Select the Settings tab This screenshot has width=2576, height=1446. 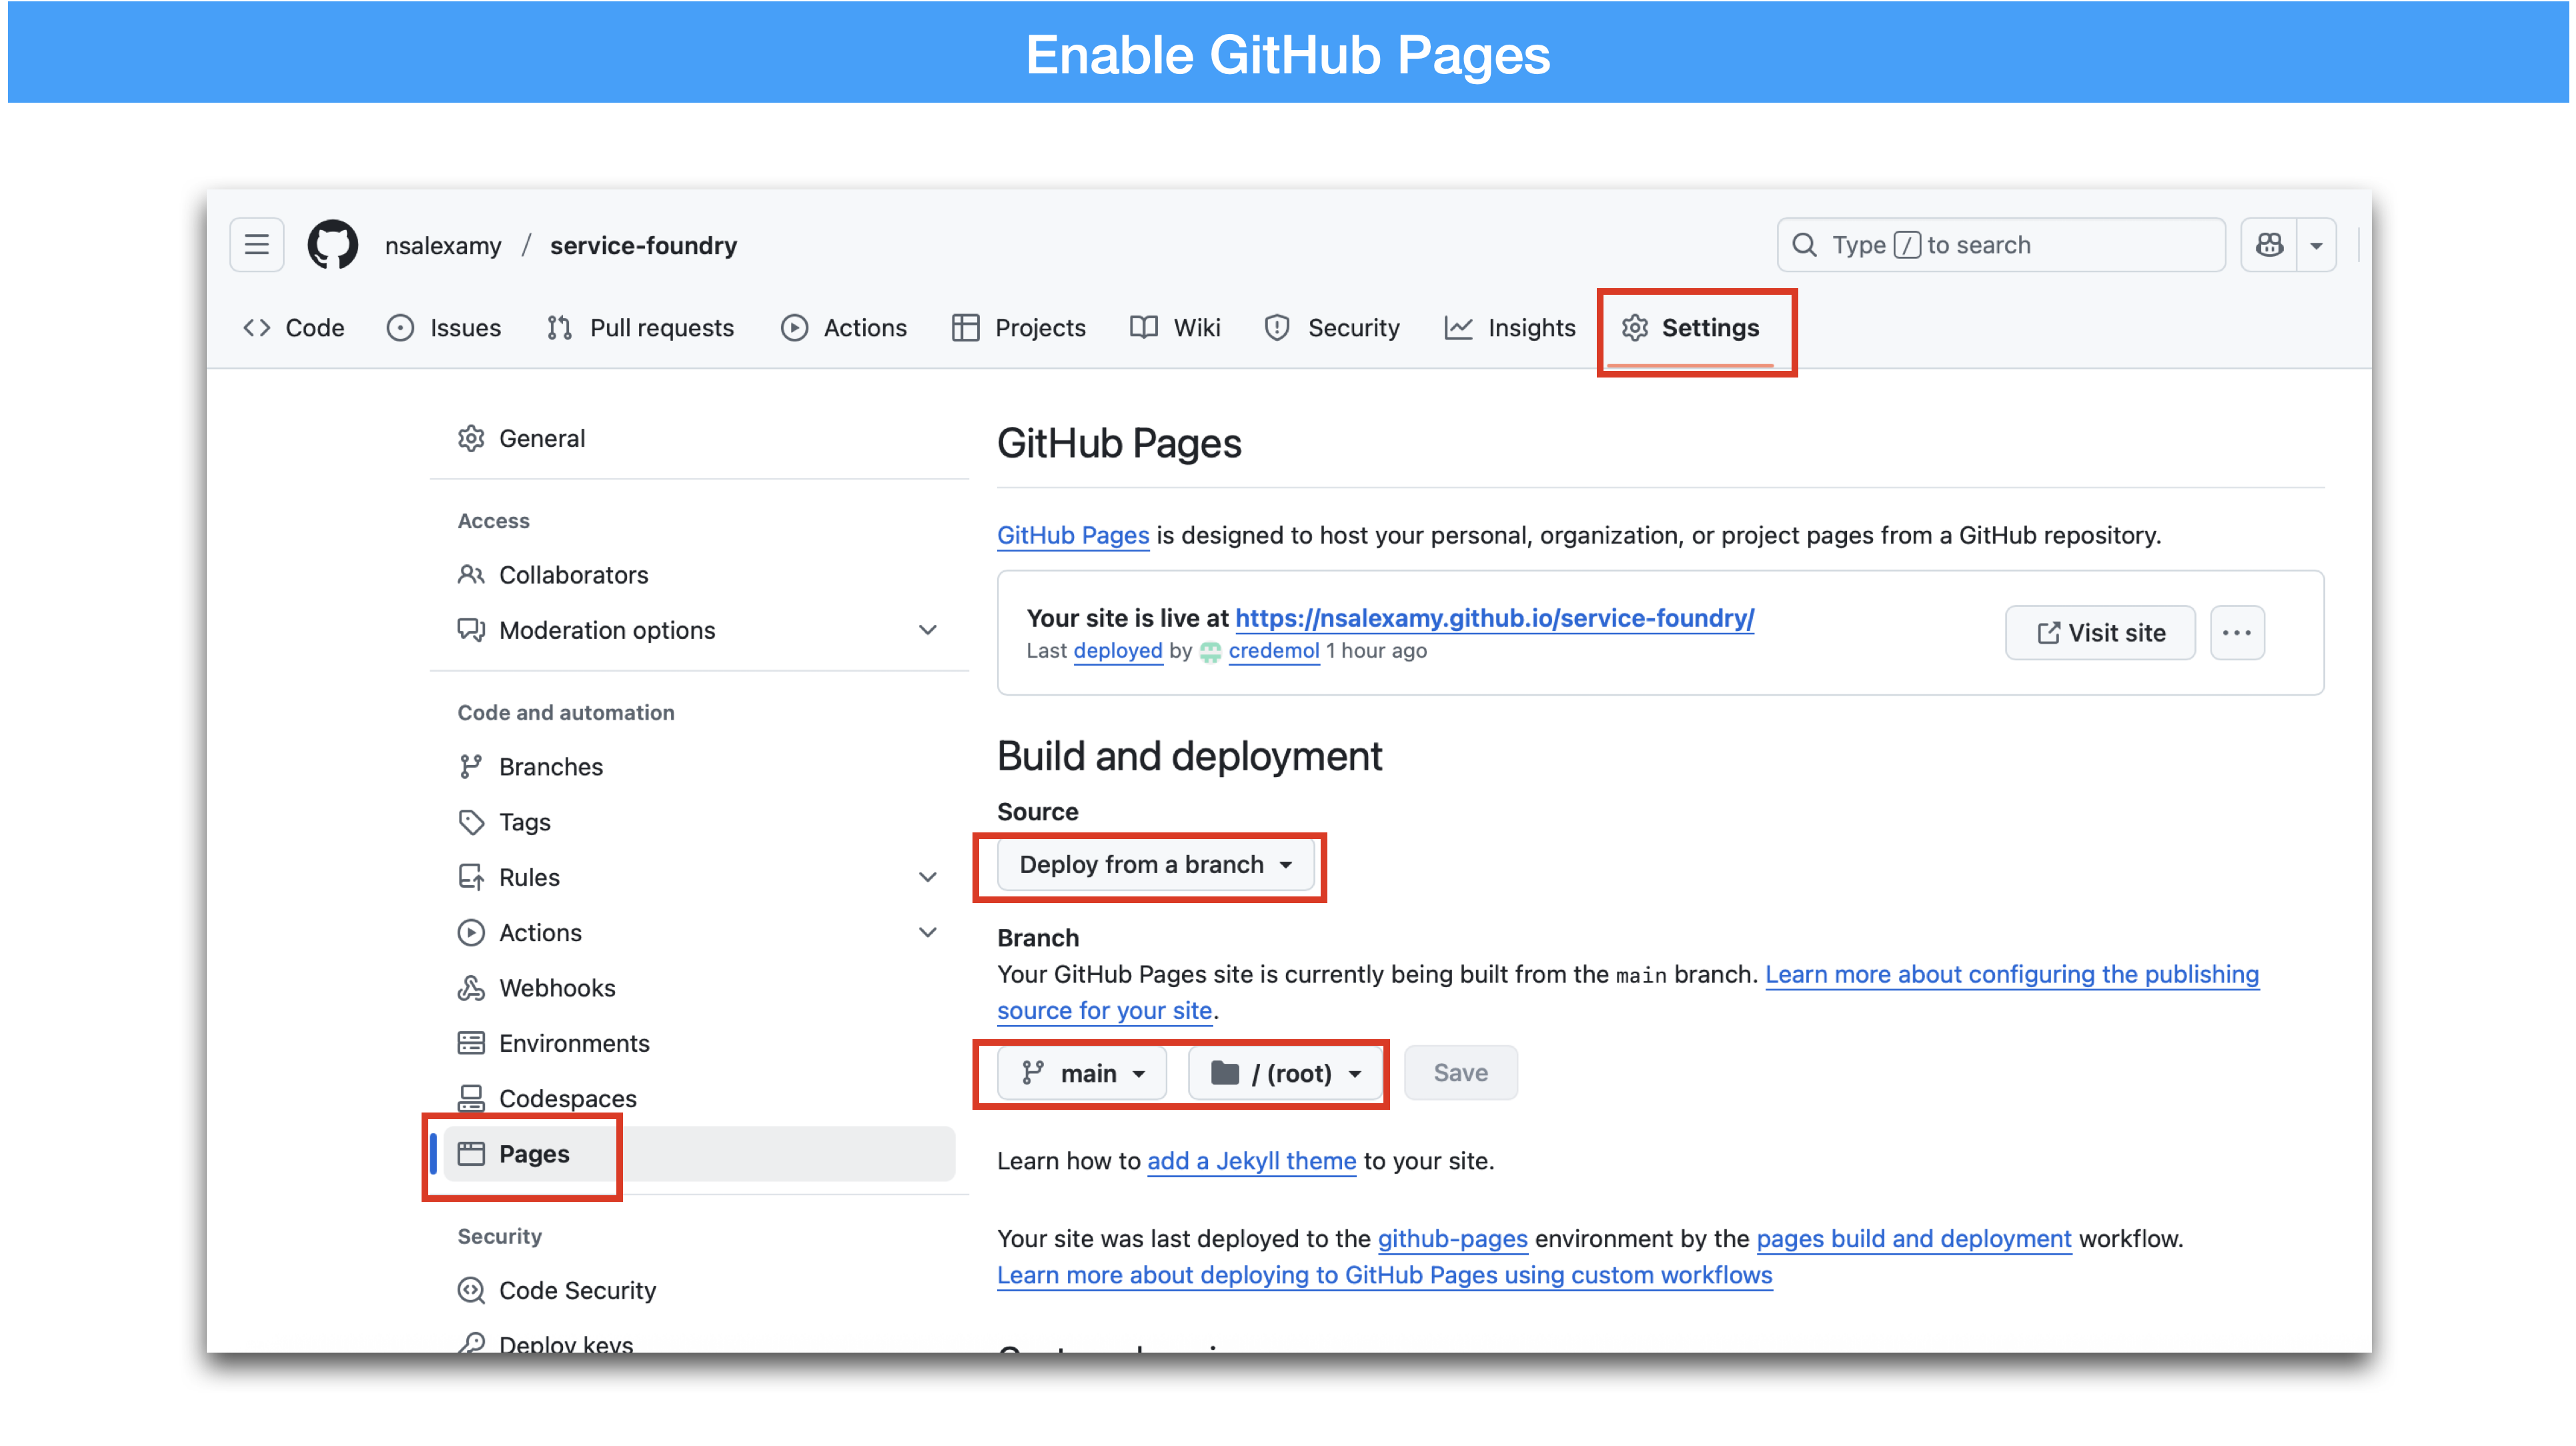pyautogui.click(x=1690, y=328)
